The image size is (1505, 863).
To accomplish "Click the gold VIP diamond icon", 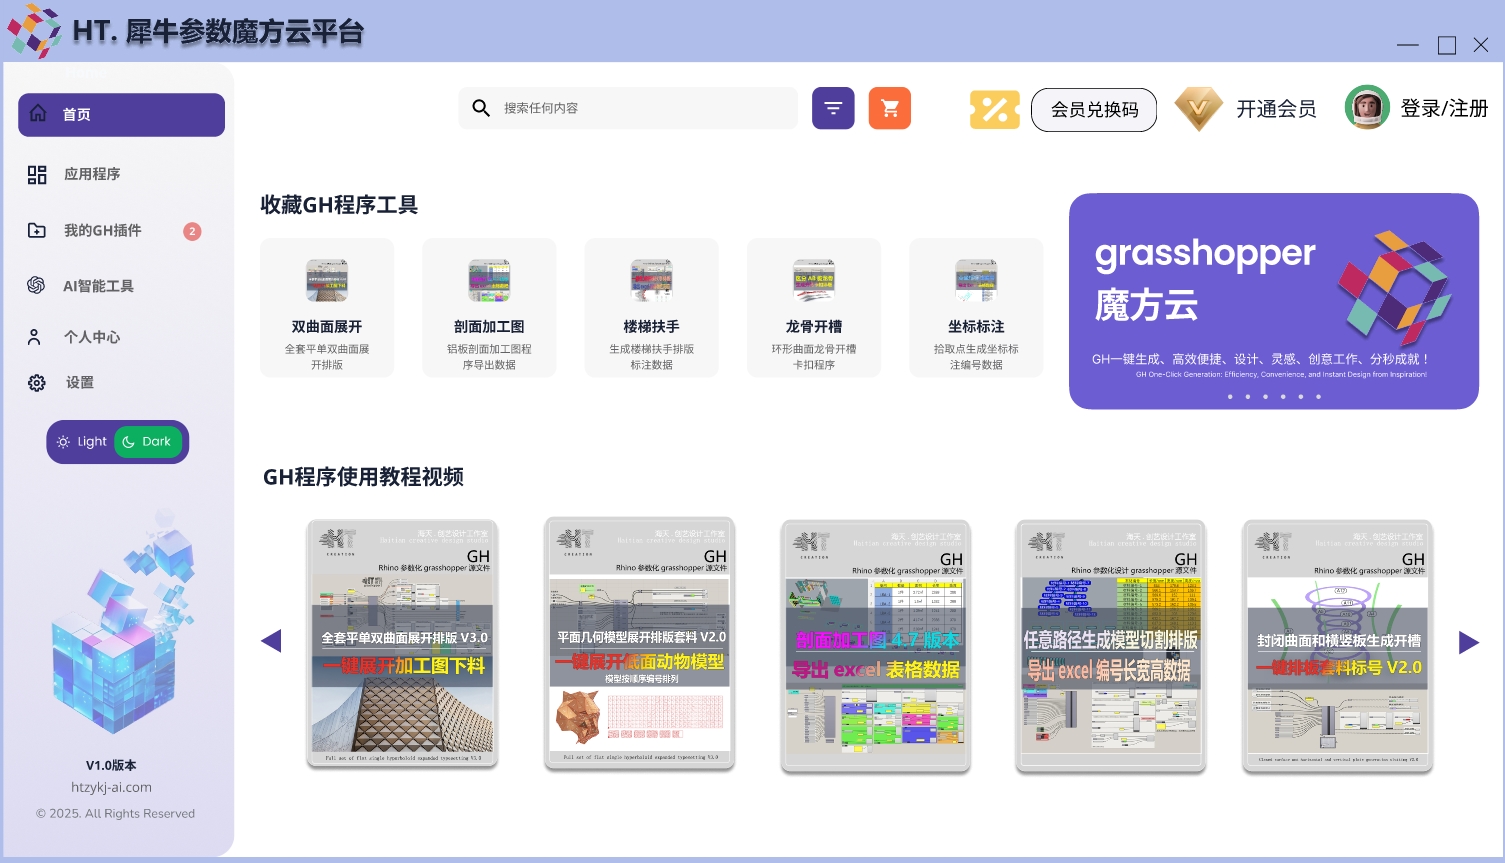I will click(1198, 109).
